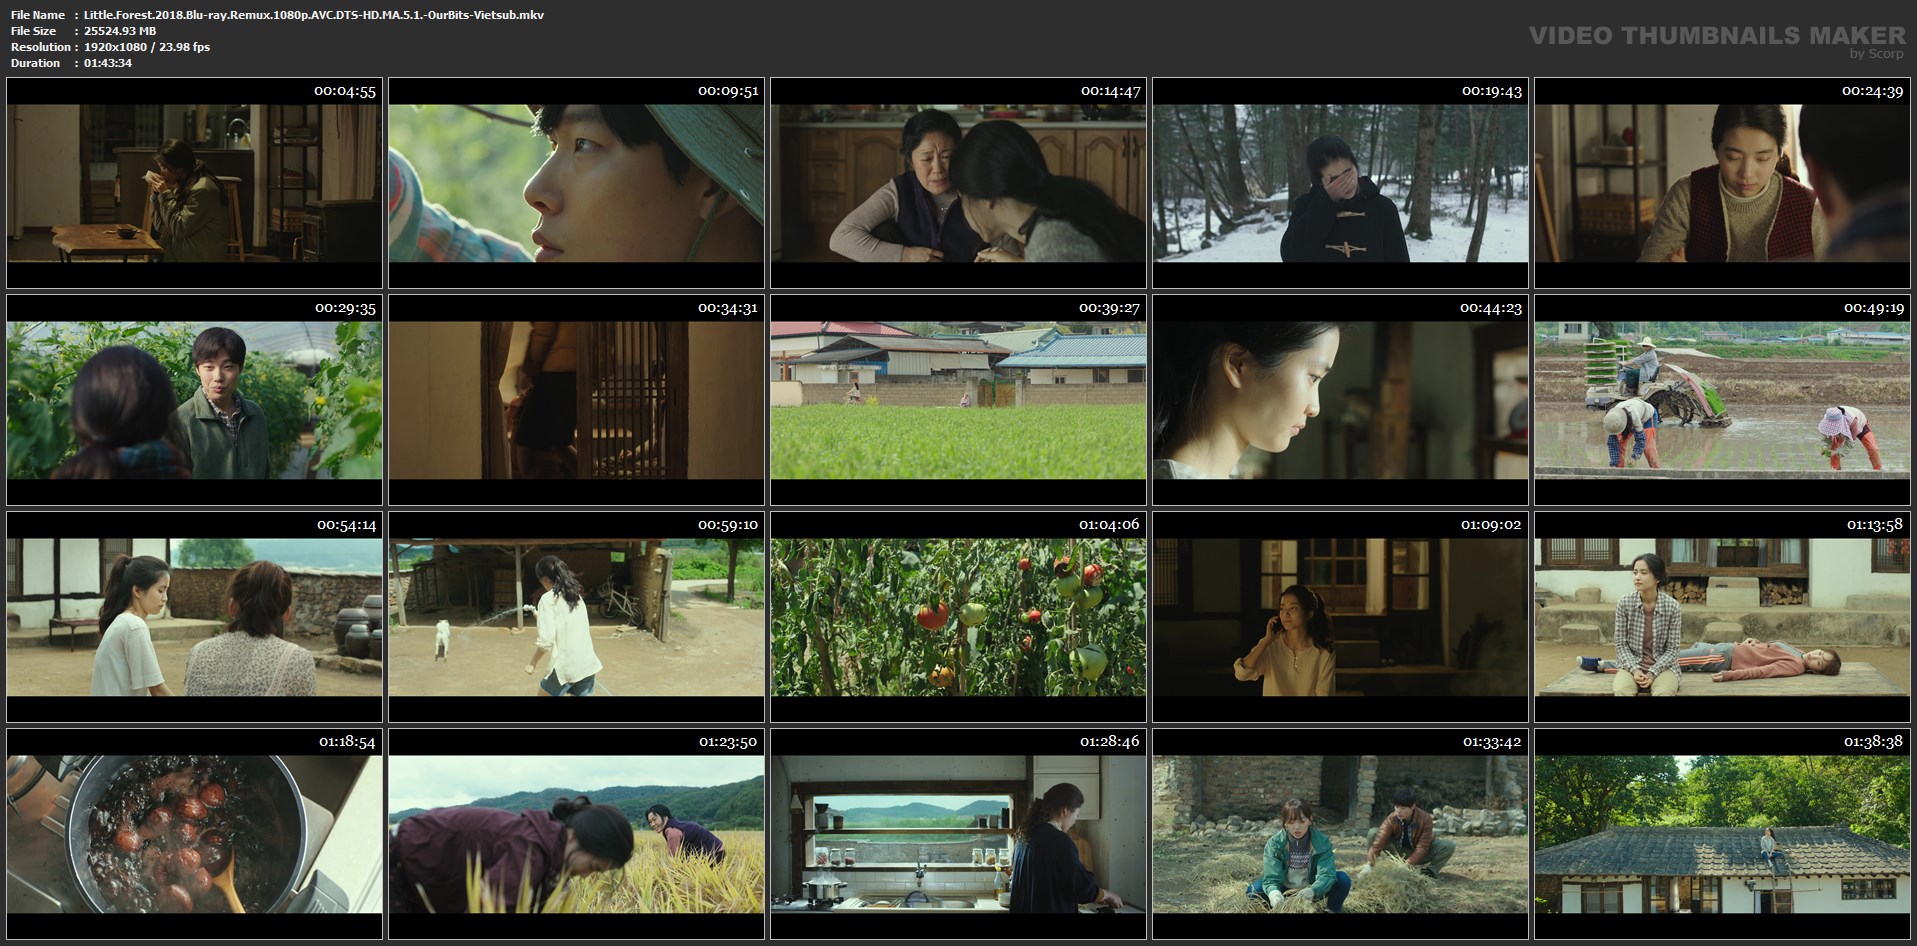This screenshot has height=946, width=1917.
Task: Select the phone call thumbnail at 01:09:02
Action: pyautogui.click(x=1340, y=617)
